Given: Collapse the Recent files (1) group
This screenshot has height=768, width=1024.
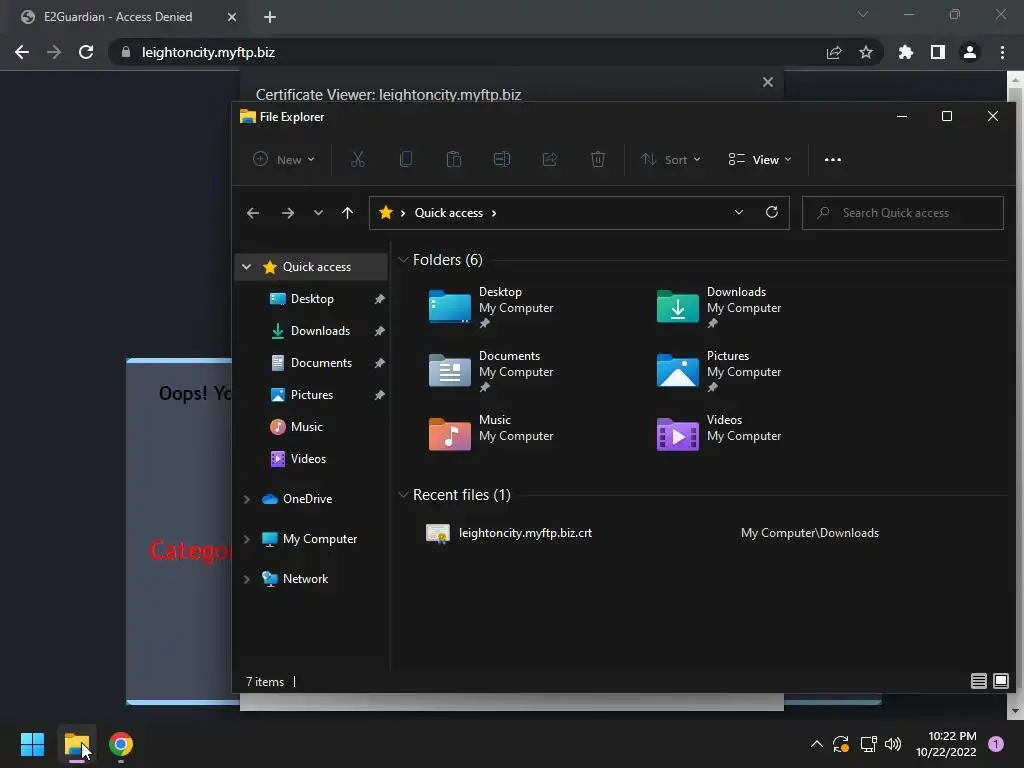Looking at the screenshot, I should click(x=403, y=495).
